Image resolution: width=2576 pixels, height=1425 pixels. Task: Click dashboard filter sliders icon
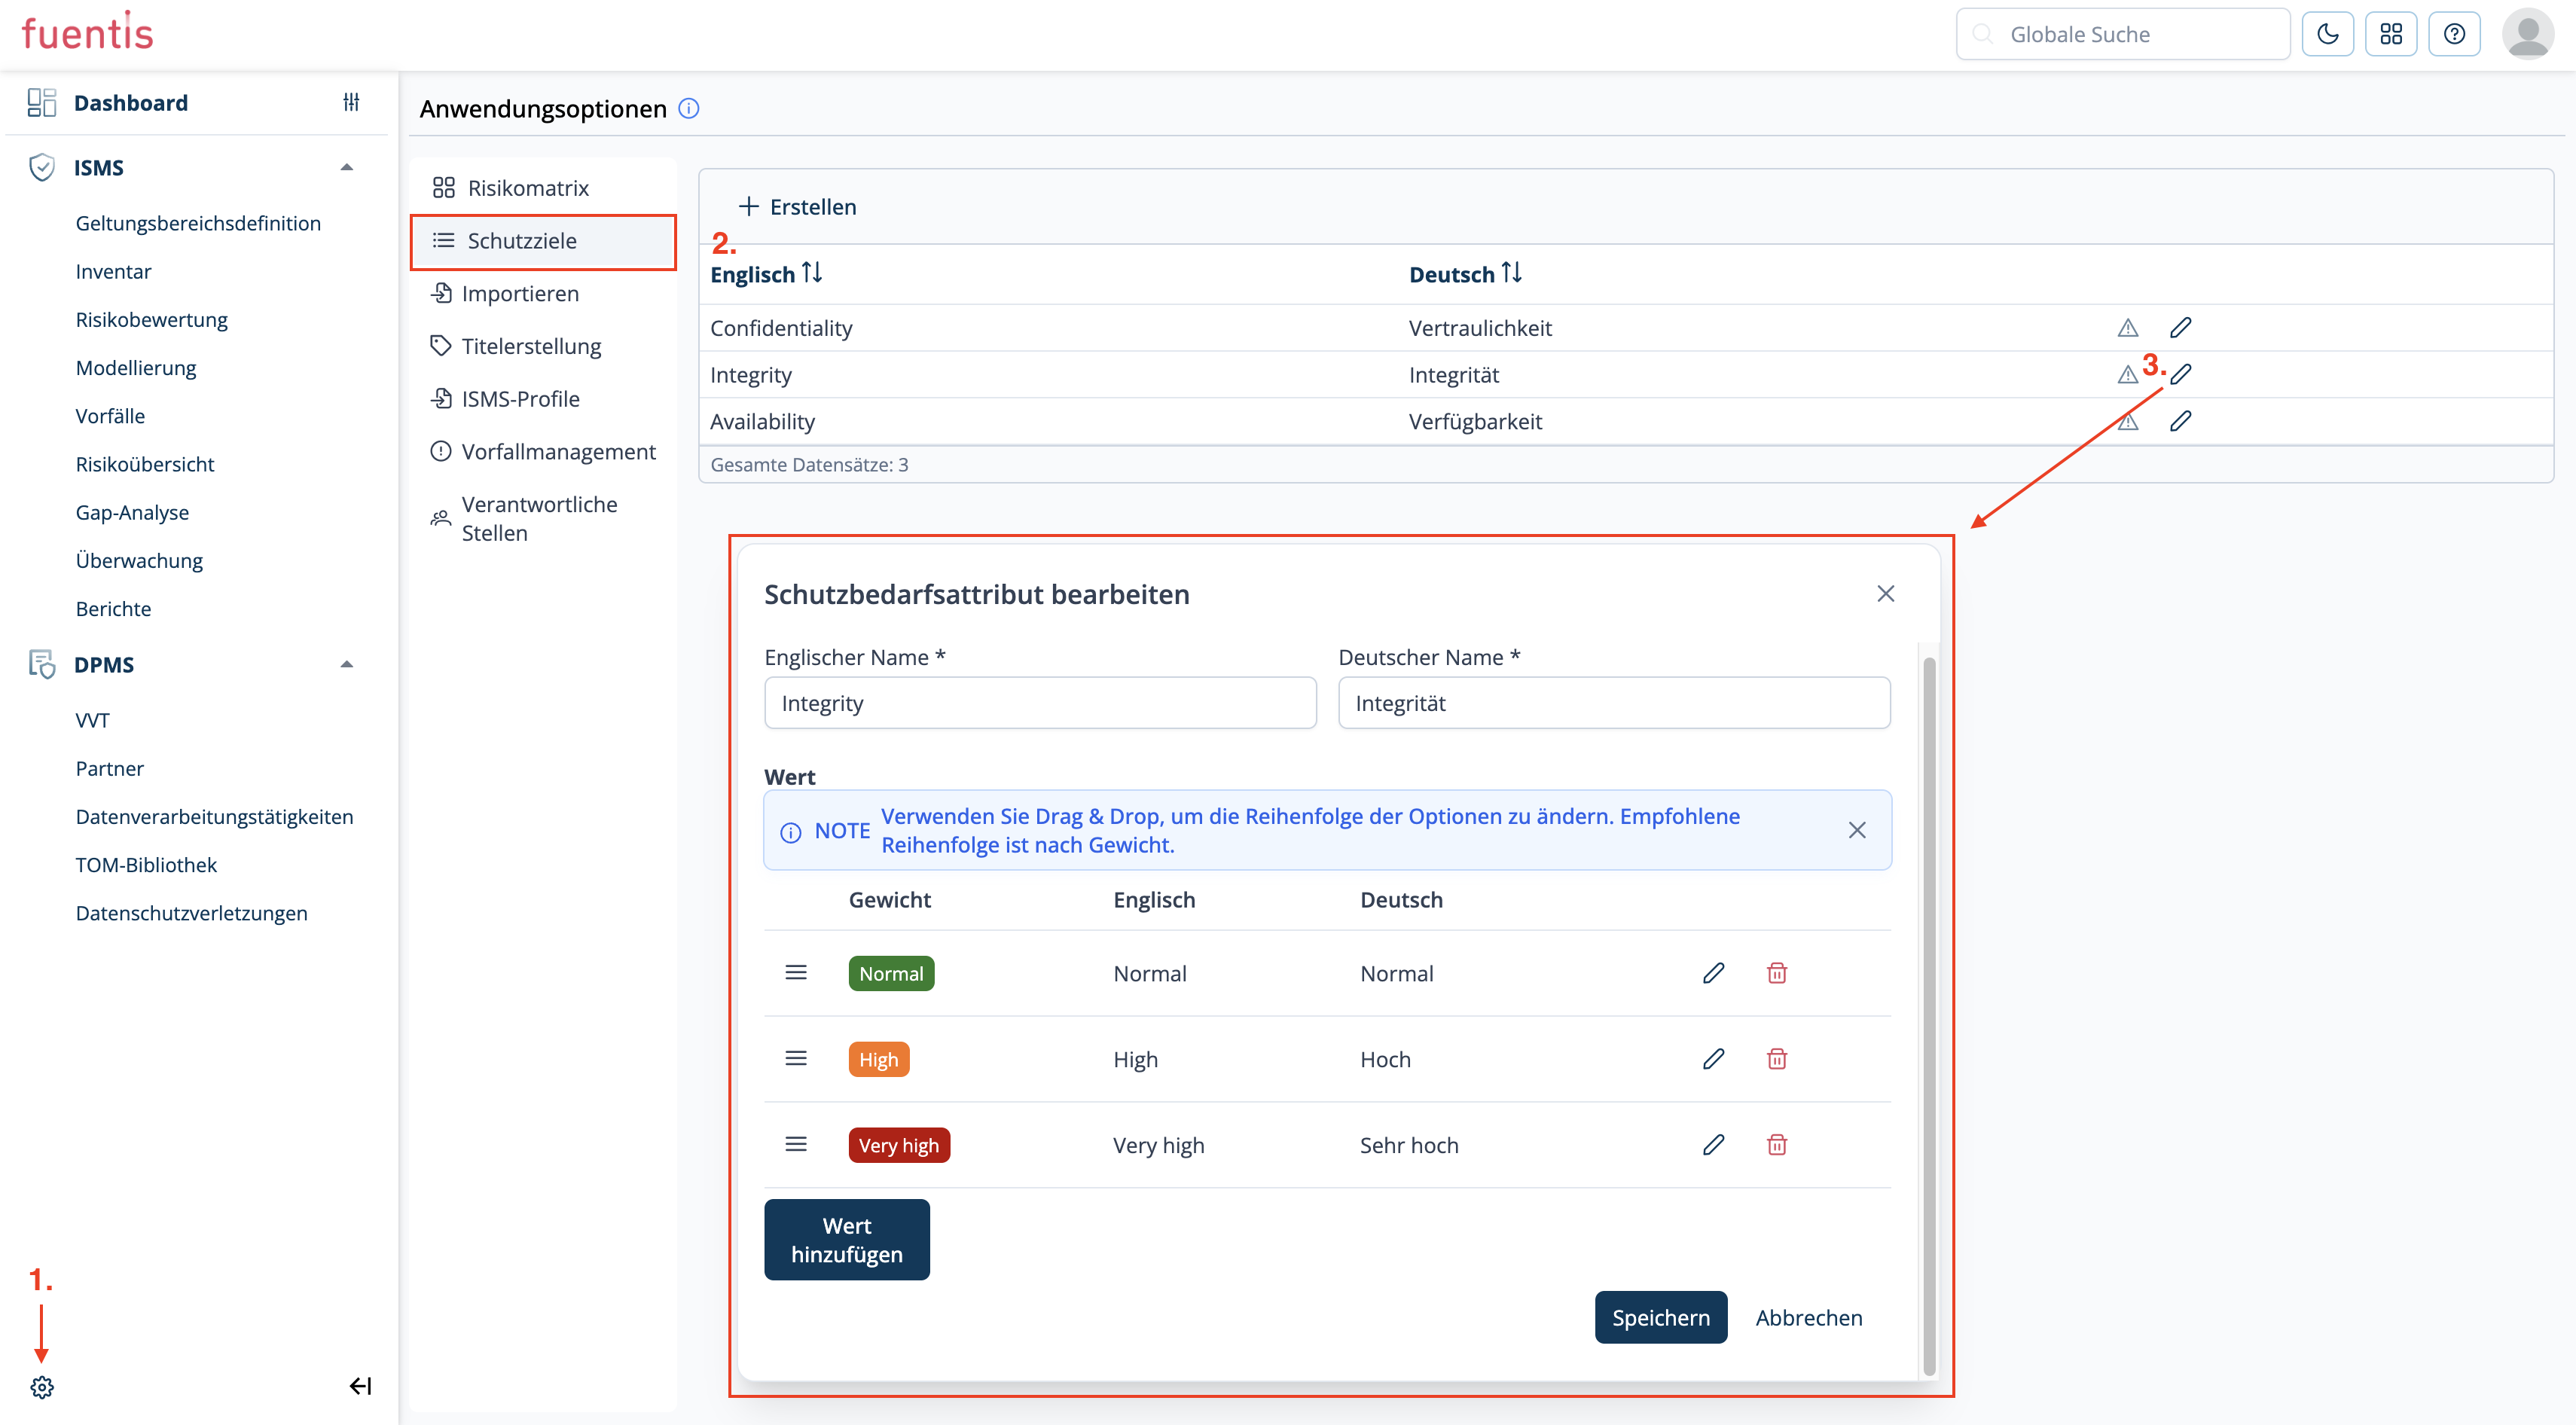tap(351, 102)
